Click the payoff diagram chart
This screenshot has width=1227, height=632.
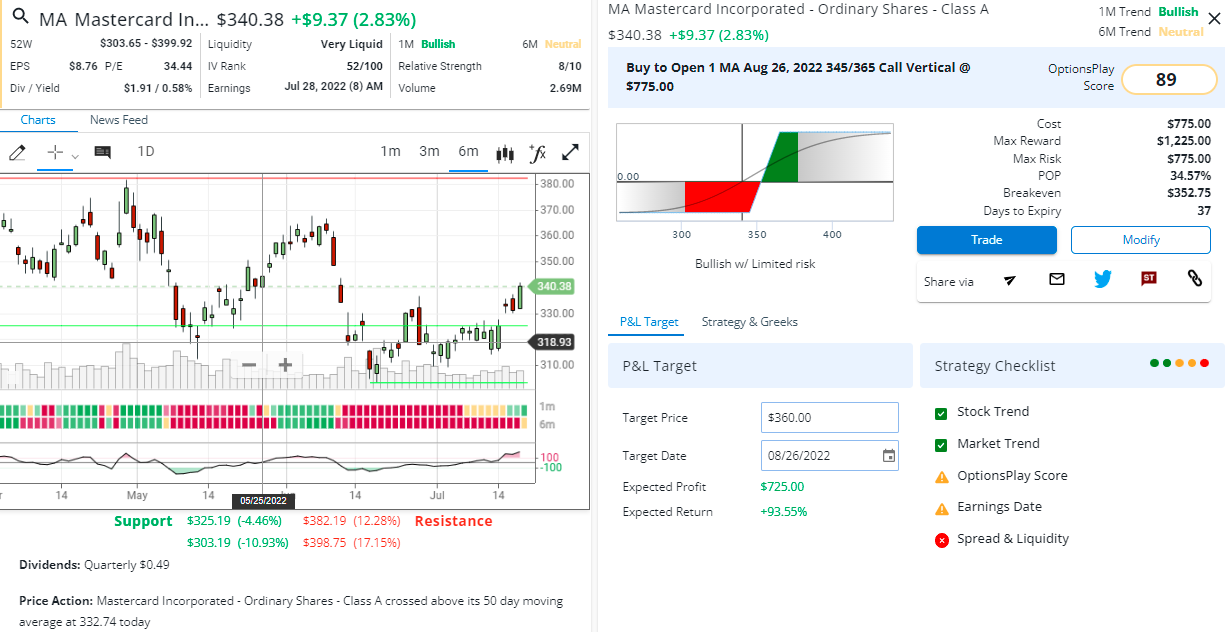755,172
